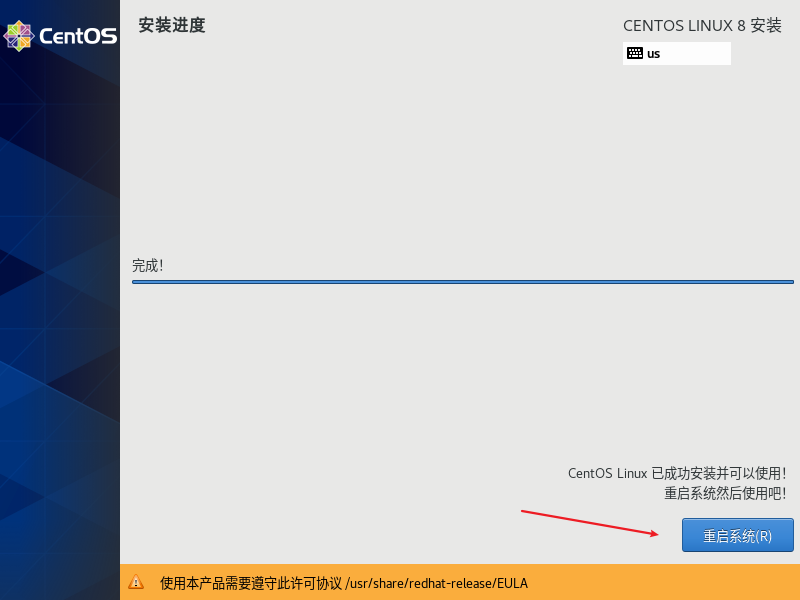Click the warning triangle icon in the EULA bar
This screenshot has width=800, height=600.
pos(136,582)
